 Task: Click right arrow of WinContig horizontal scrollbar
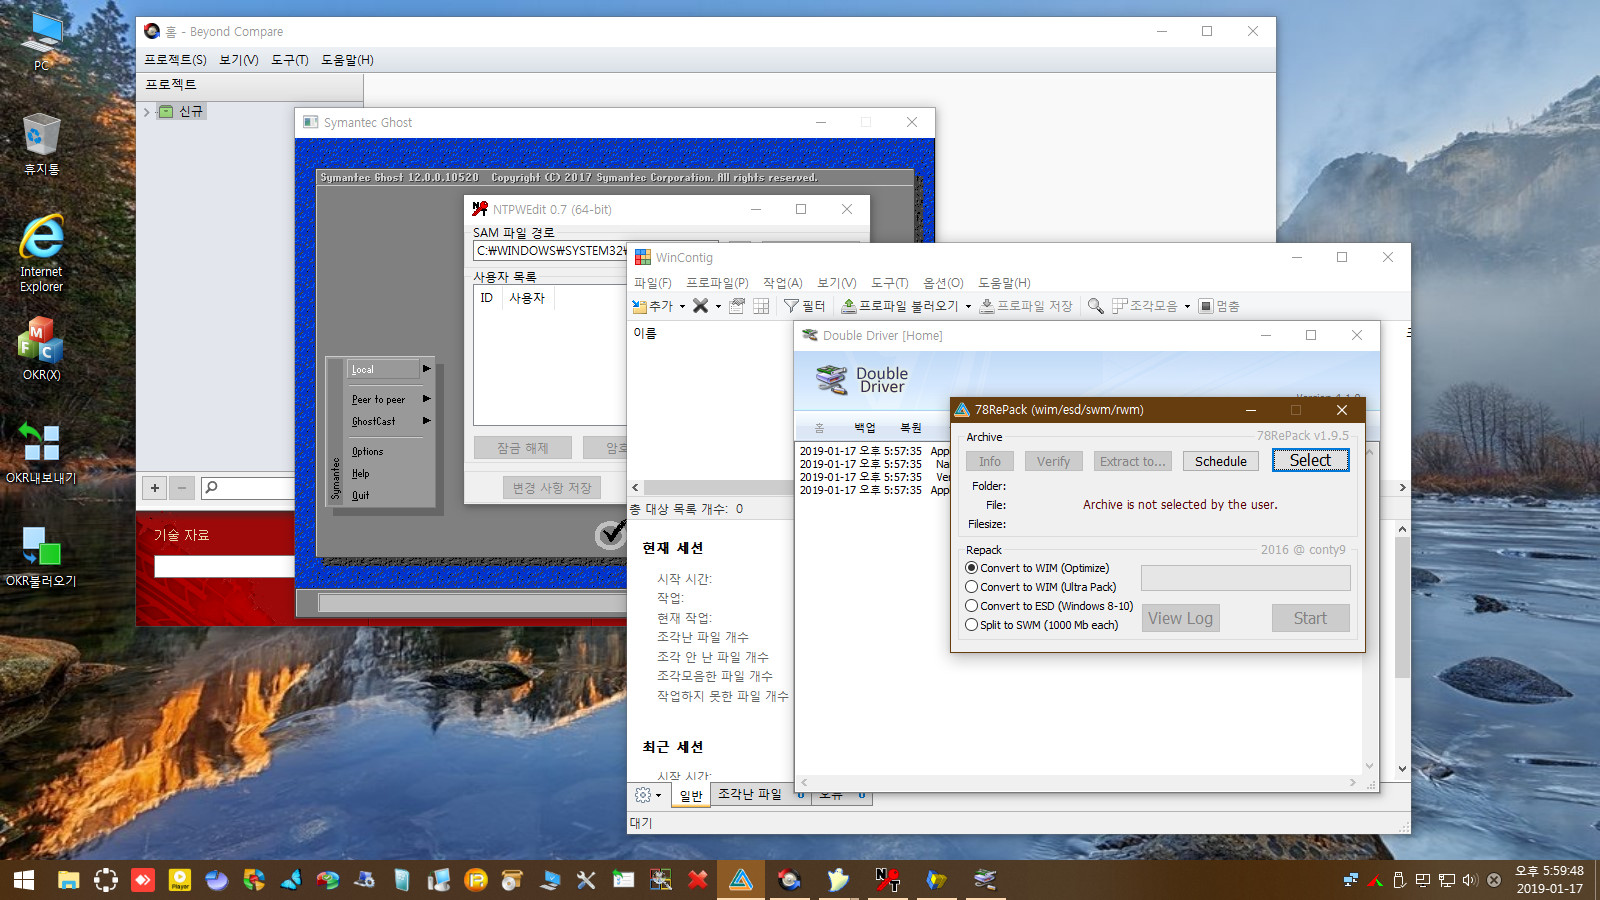click(1402, 488)
